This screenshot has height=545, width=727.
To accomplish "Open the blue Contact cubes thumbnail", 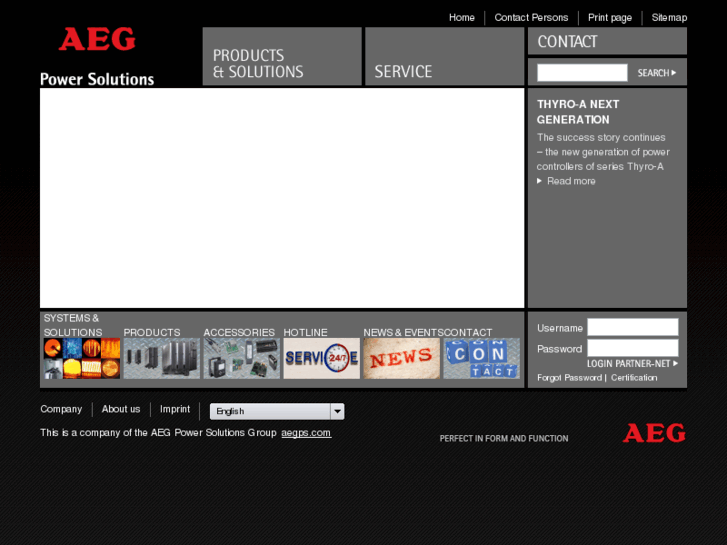I will coord(481,358).
